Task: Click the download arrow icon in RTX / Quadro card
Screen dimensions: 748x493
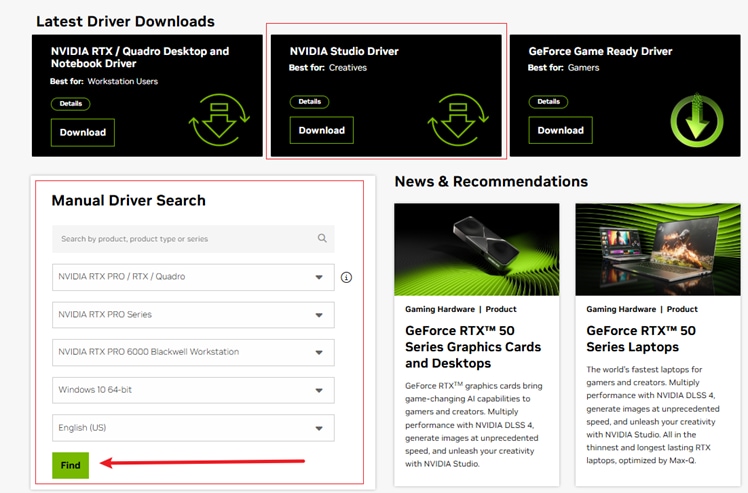Action: point(219,120)
